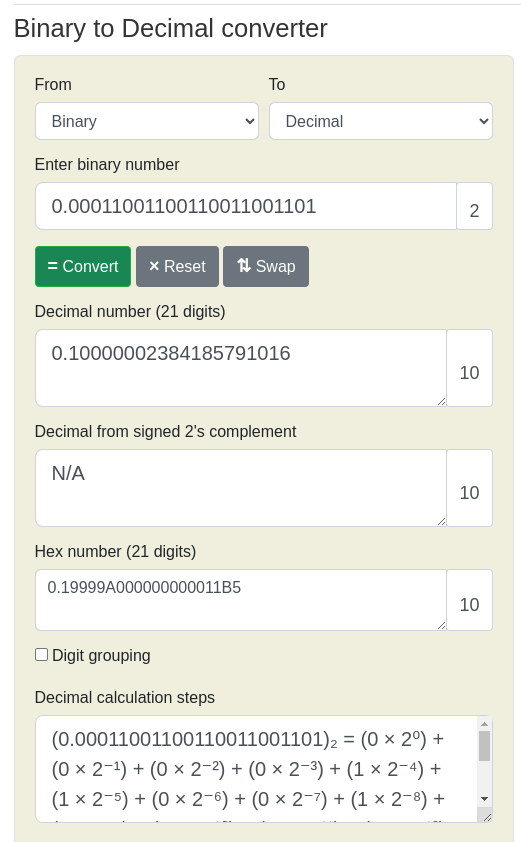Viewport: 521px width, 842px height.
Task: Enable the Digit grouping checkbox
Action: pyautogui.click(x=41, y=655)
